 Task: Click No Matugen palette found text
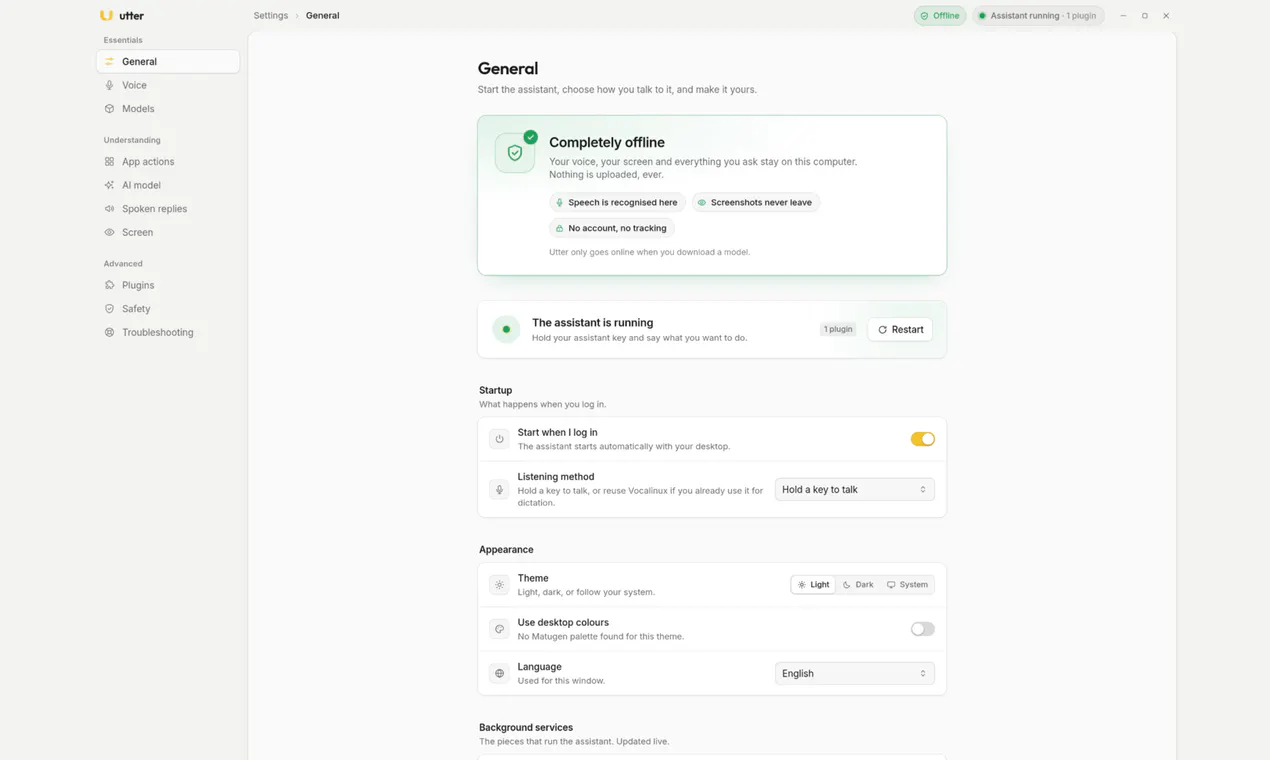point(600,637)
